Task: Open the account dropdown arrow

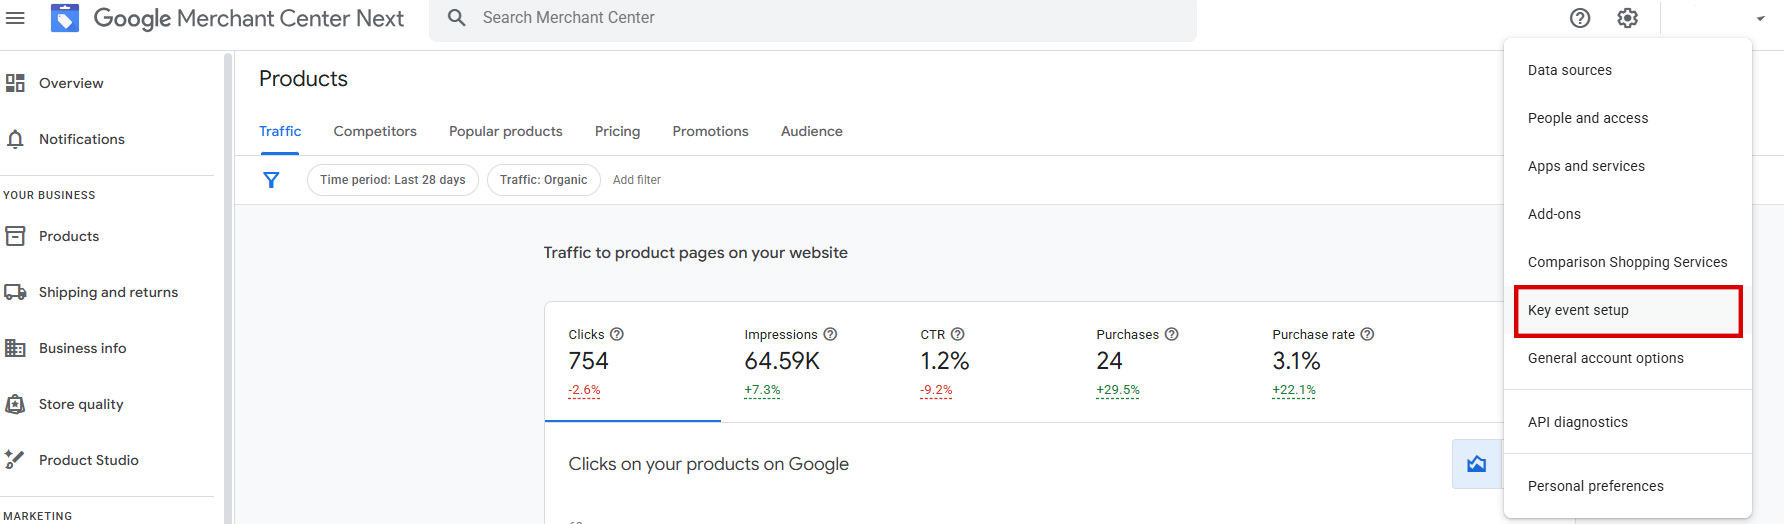Action: click(x=1760, y=19)
